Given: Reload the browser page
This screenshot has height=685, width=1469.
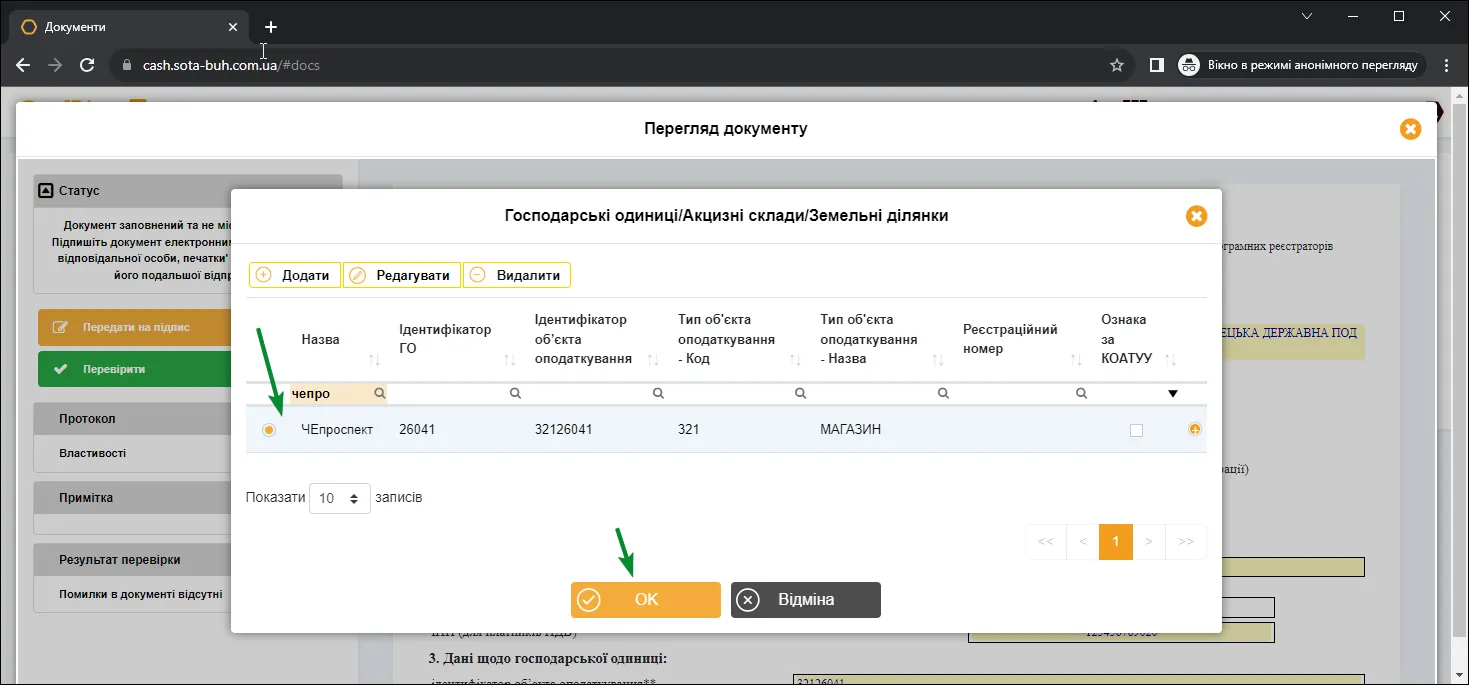Looking at the screenshot, I should 87,65.
